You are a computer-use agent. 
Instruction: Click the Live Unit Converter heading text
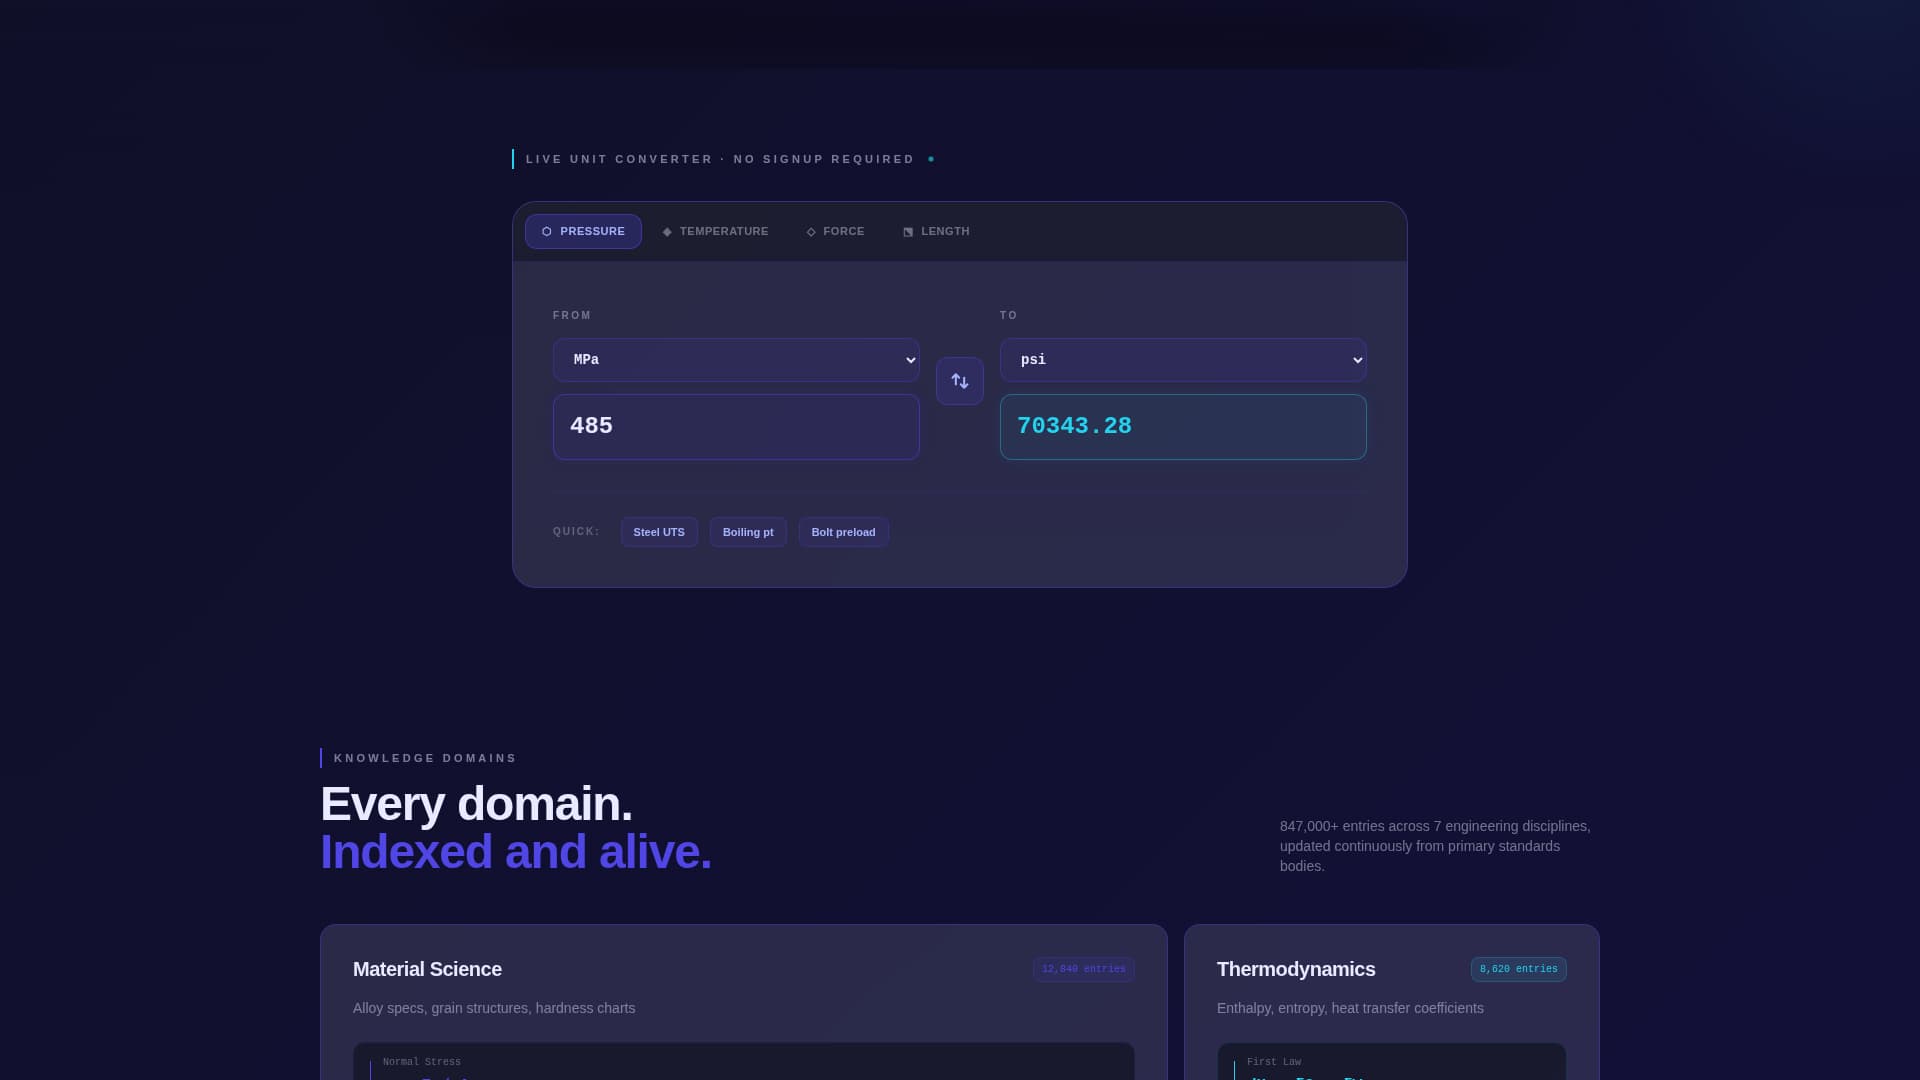coord(720,159)
